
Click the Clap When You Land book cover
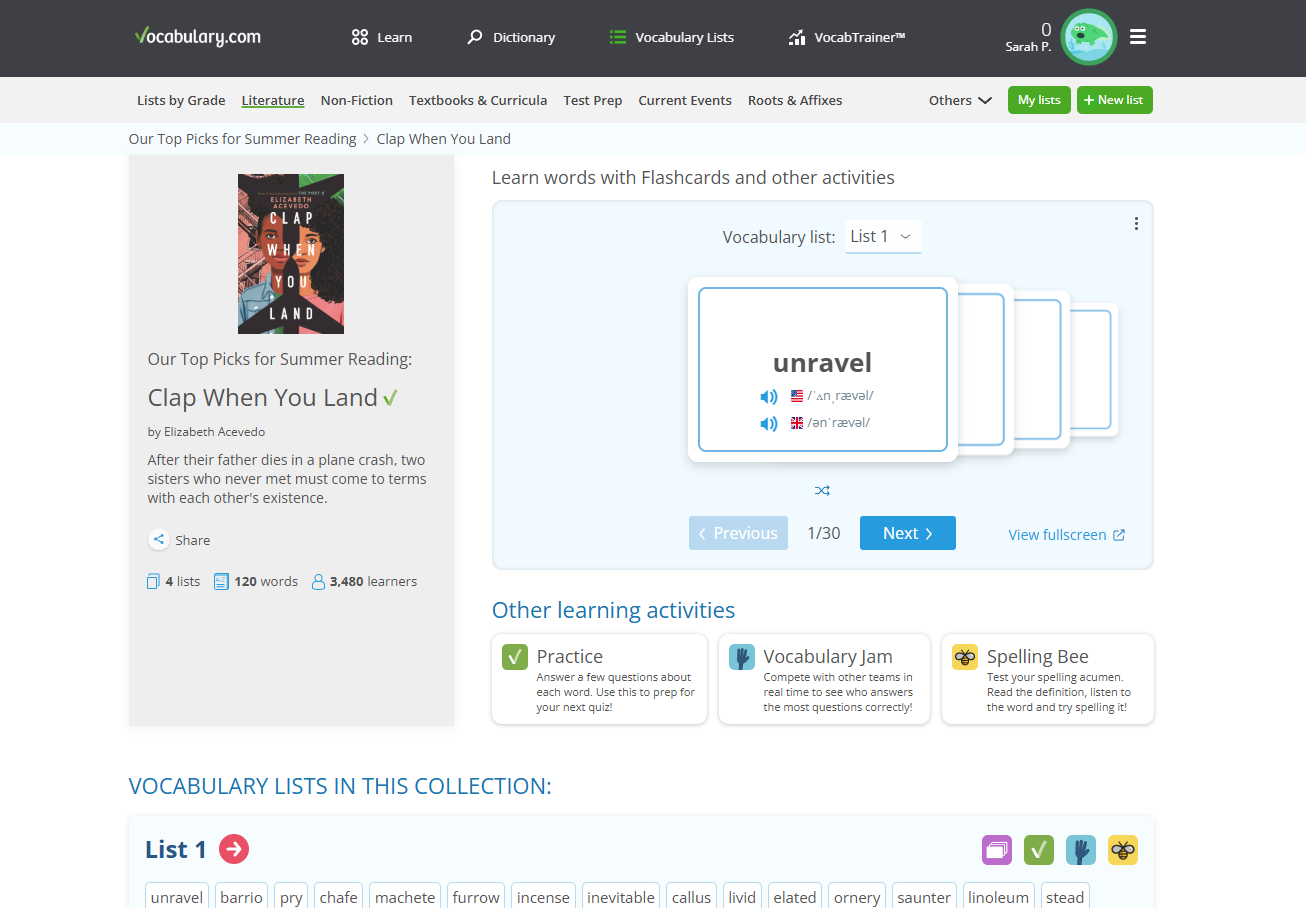[291, 254]
